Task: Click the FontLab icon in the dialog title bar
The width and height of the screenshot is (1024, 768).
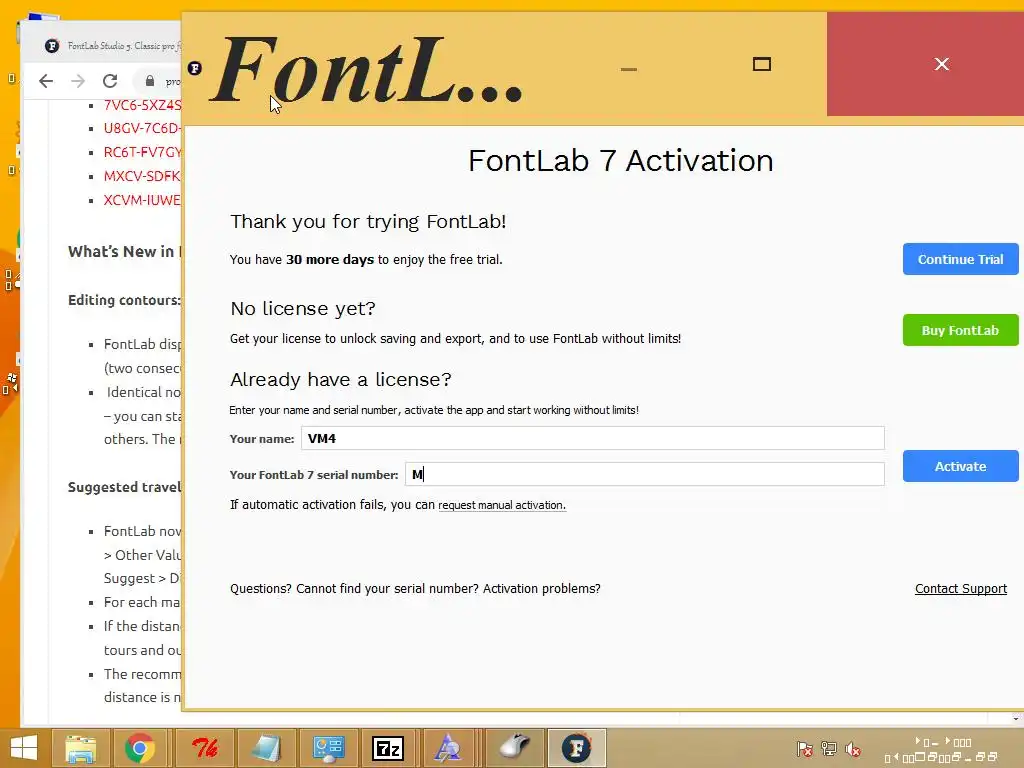Action: click(x=195, y=68)
